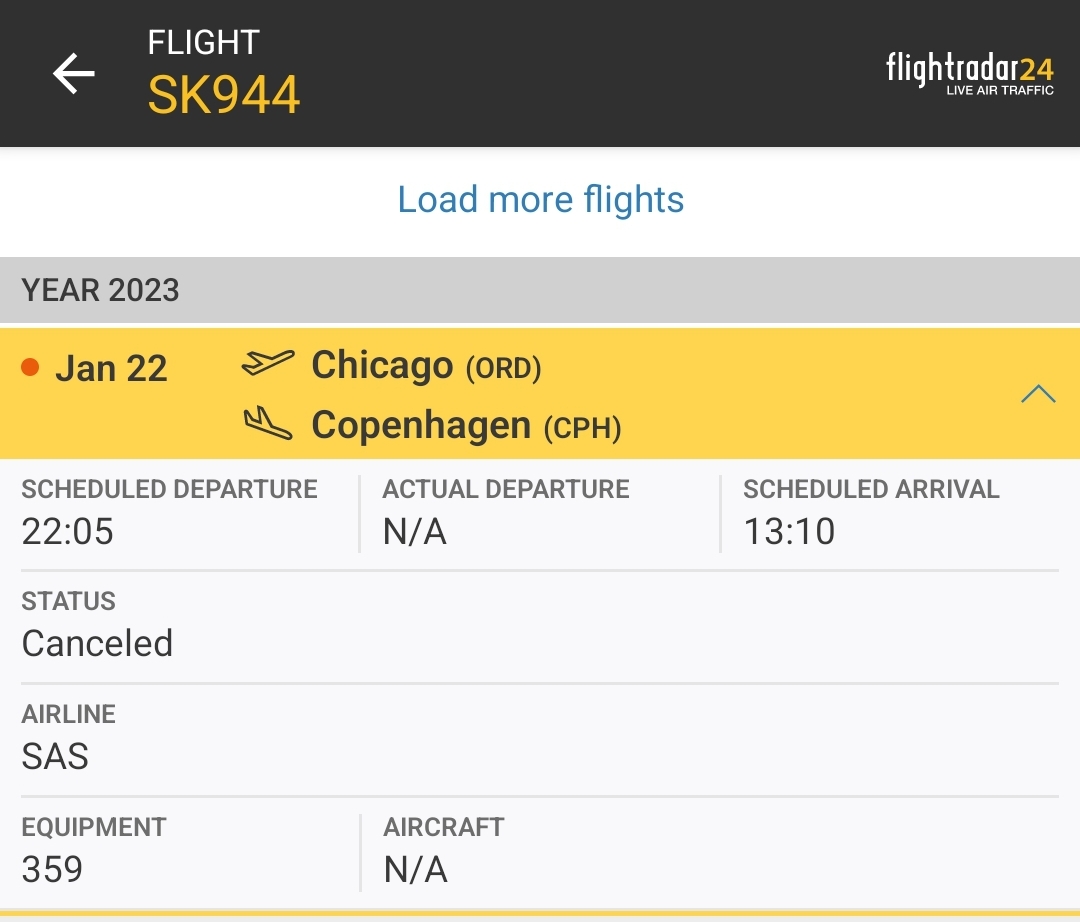
Task: Open the flightradar24 logo
Action: click(x=969, y=72)
